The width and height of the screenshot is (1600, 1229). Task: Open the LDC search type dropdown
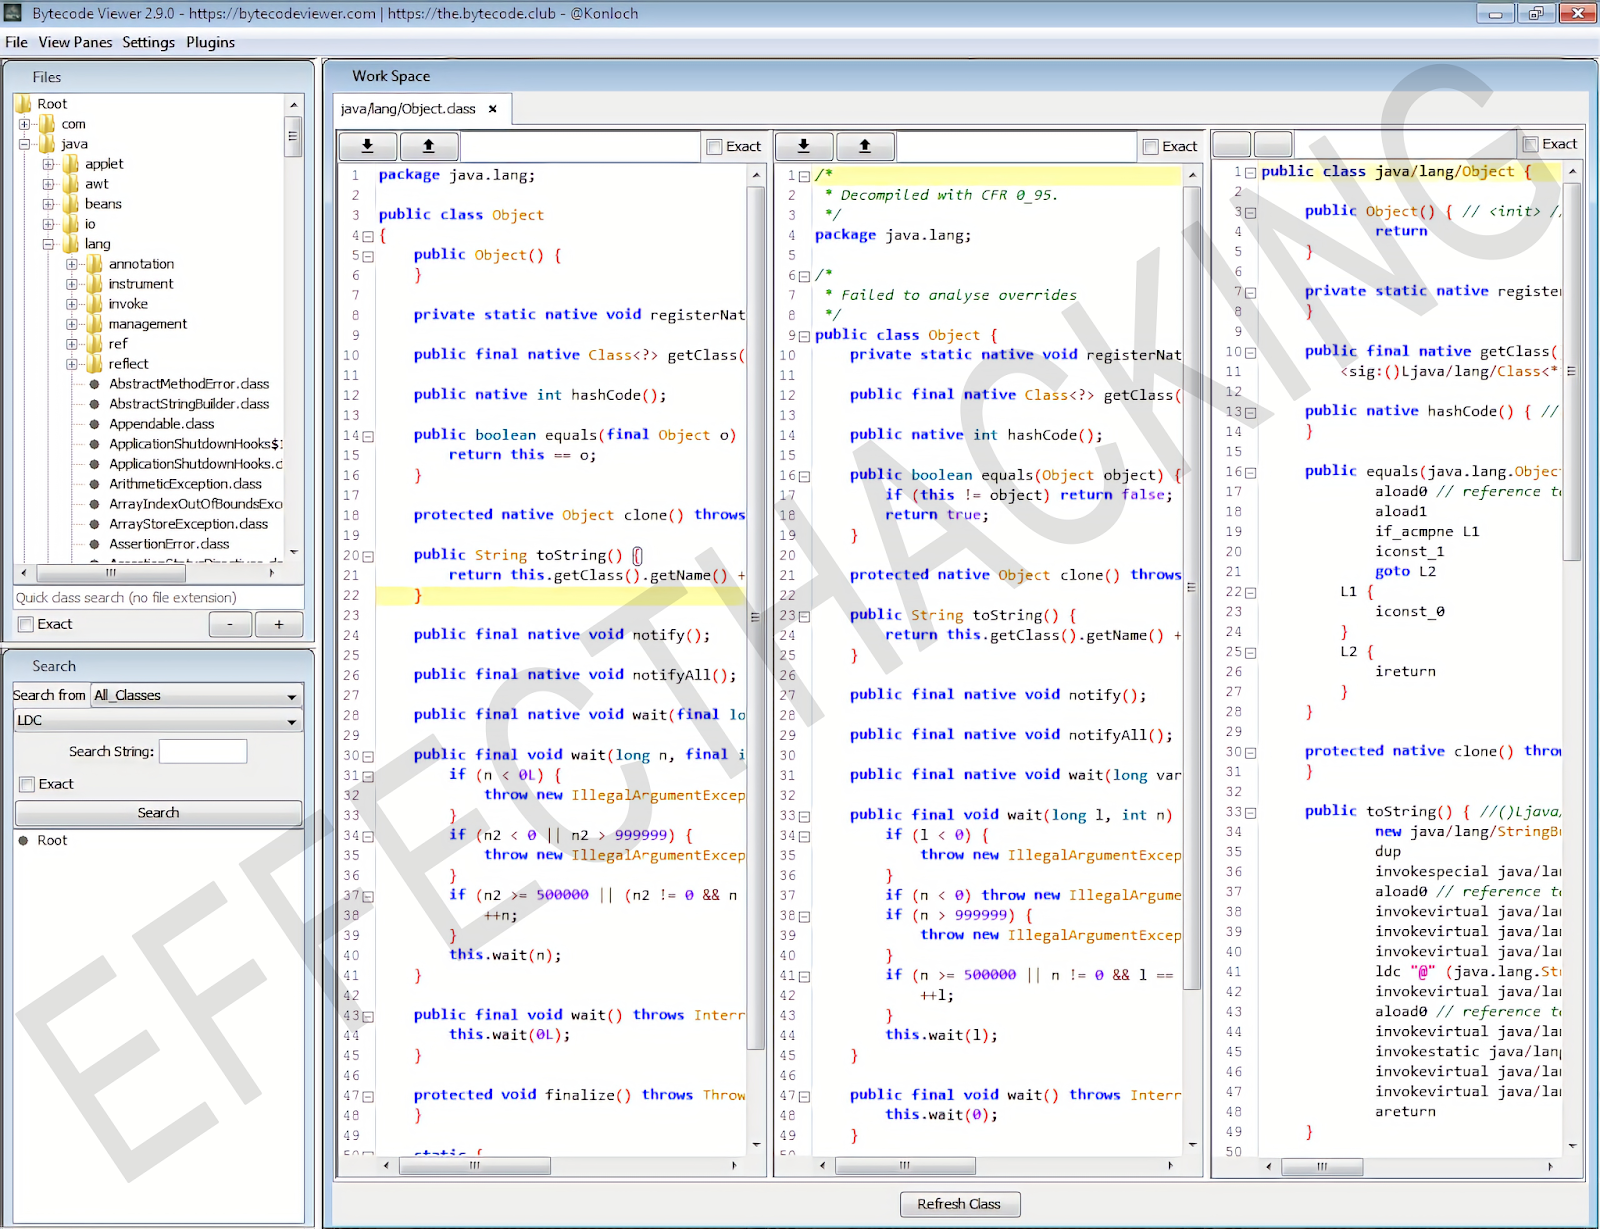tap(158, 720)
